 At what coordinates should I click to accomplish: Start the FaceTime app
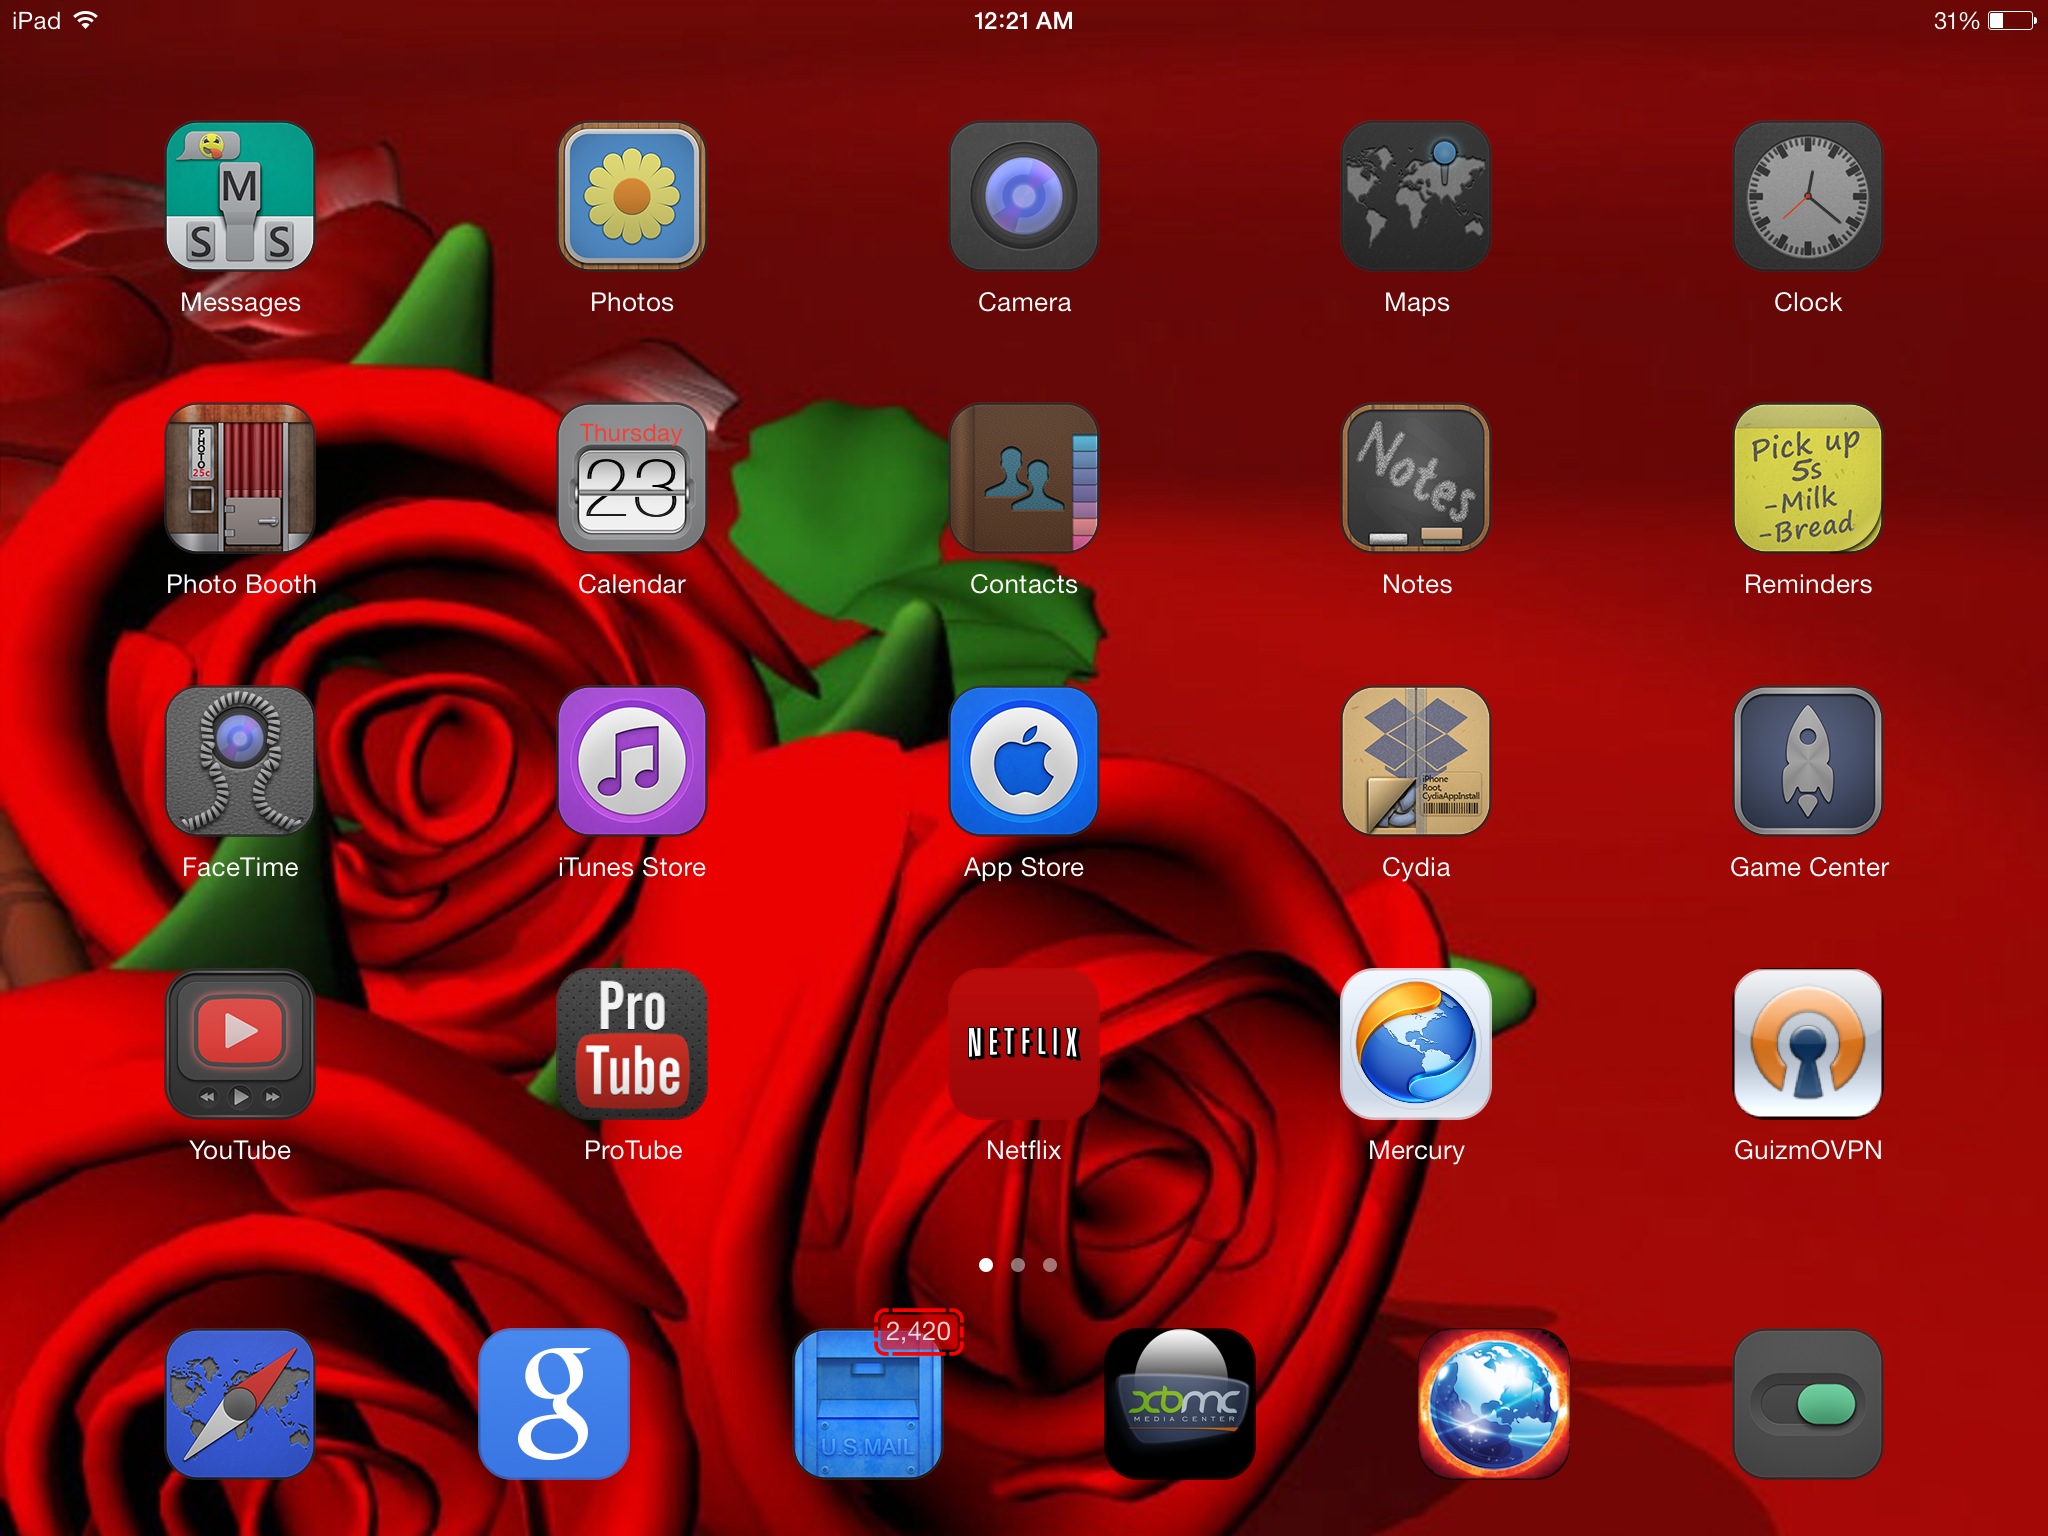click(x=240, y=761)
